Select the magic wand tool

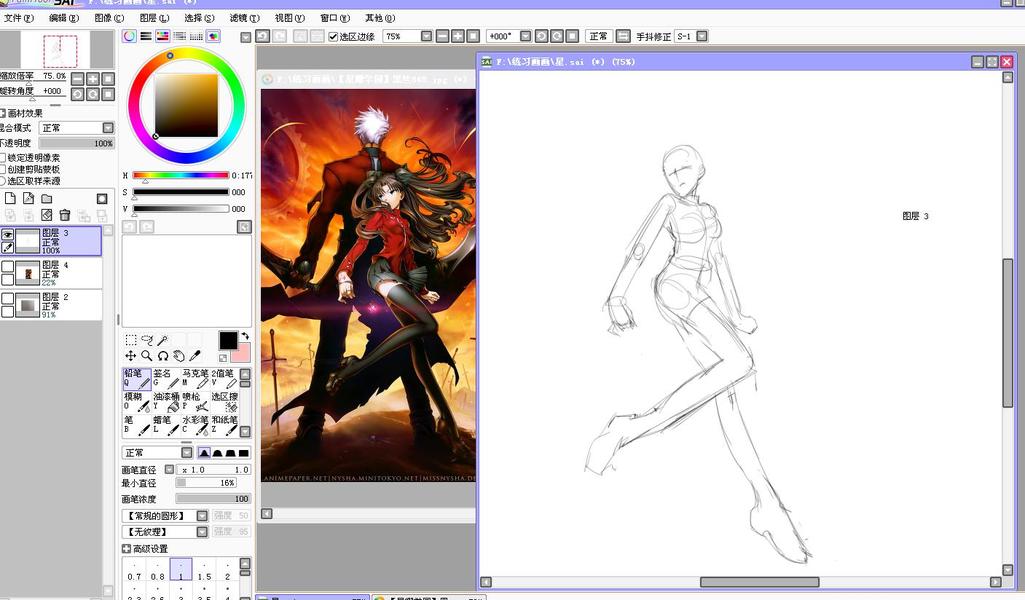click(162, 340)
